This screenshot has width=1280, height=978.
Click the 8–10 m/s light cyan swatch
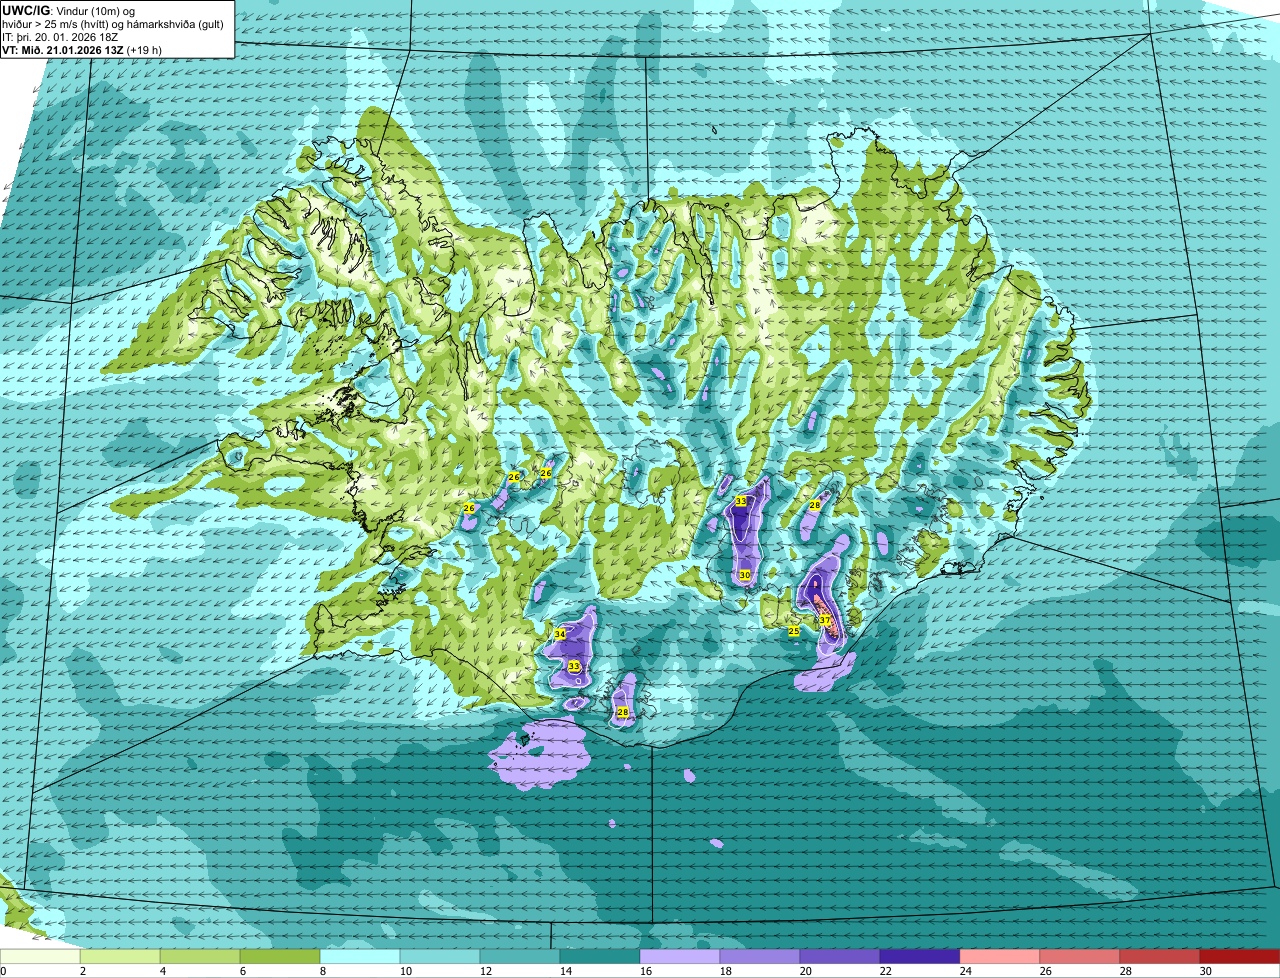coord(360,957)
